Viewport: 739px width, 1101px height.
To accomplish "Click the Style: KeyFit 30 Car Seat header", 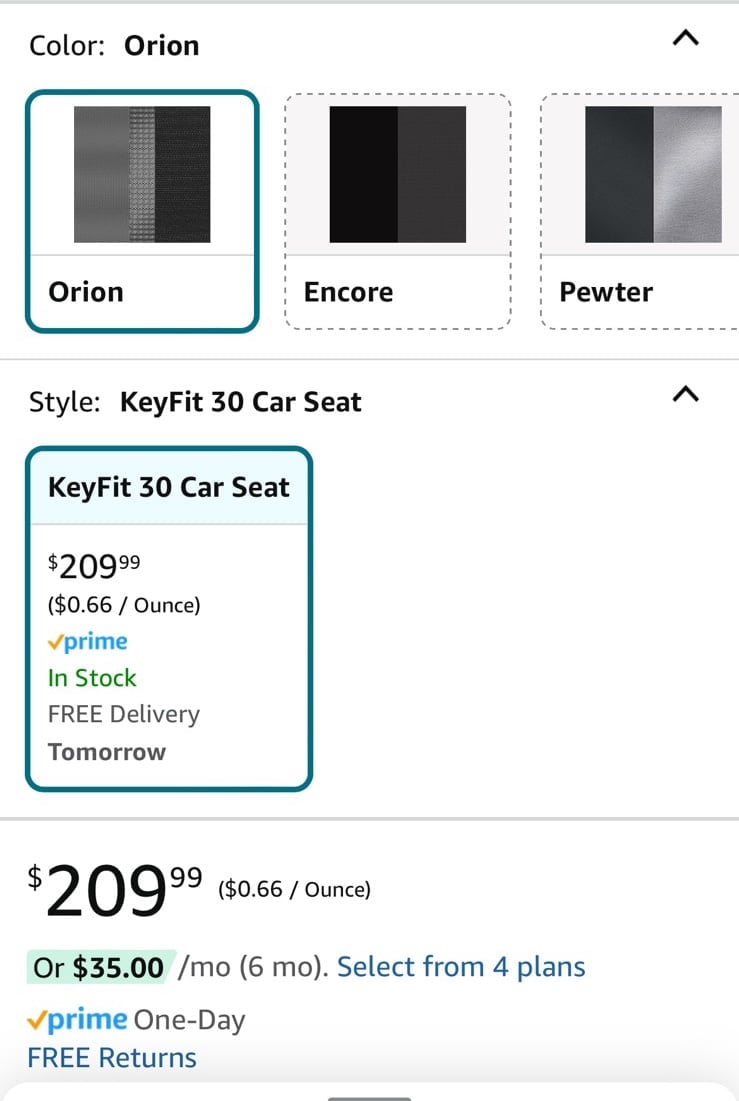I will tap(195, 402).
